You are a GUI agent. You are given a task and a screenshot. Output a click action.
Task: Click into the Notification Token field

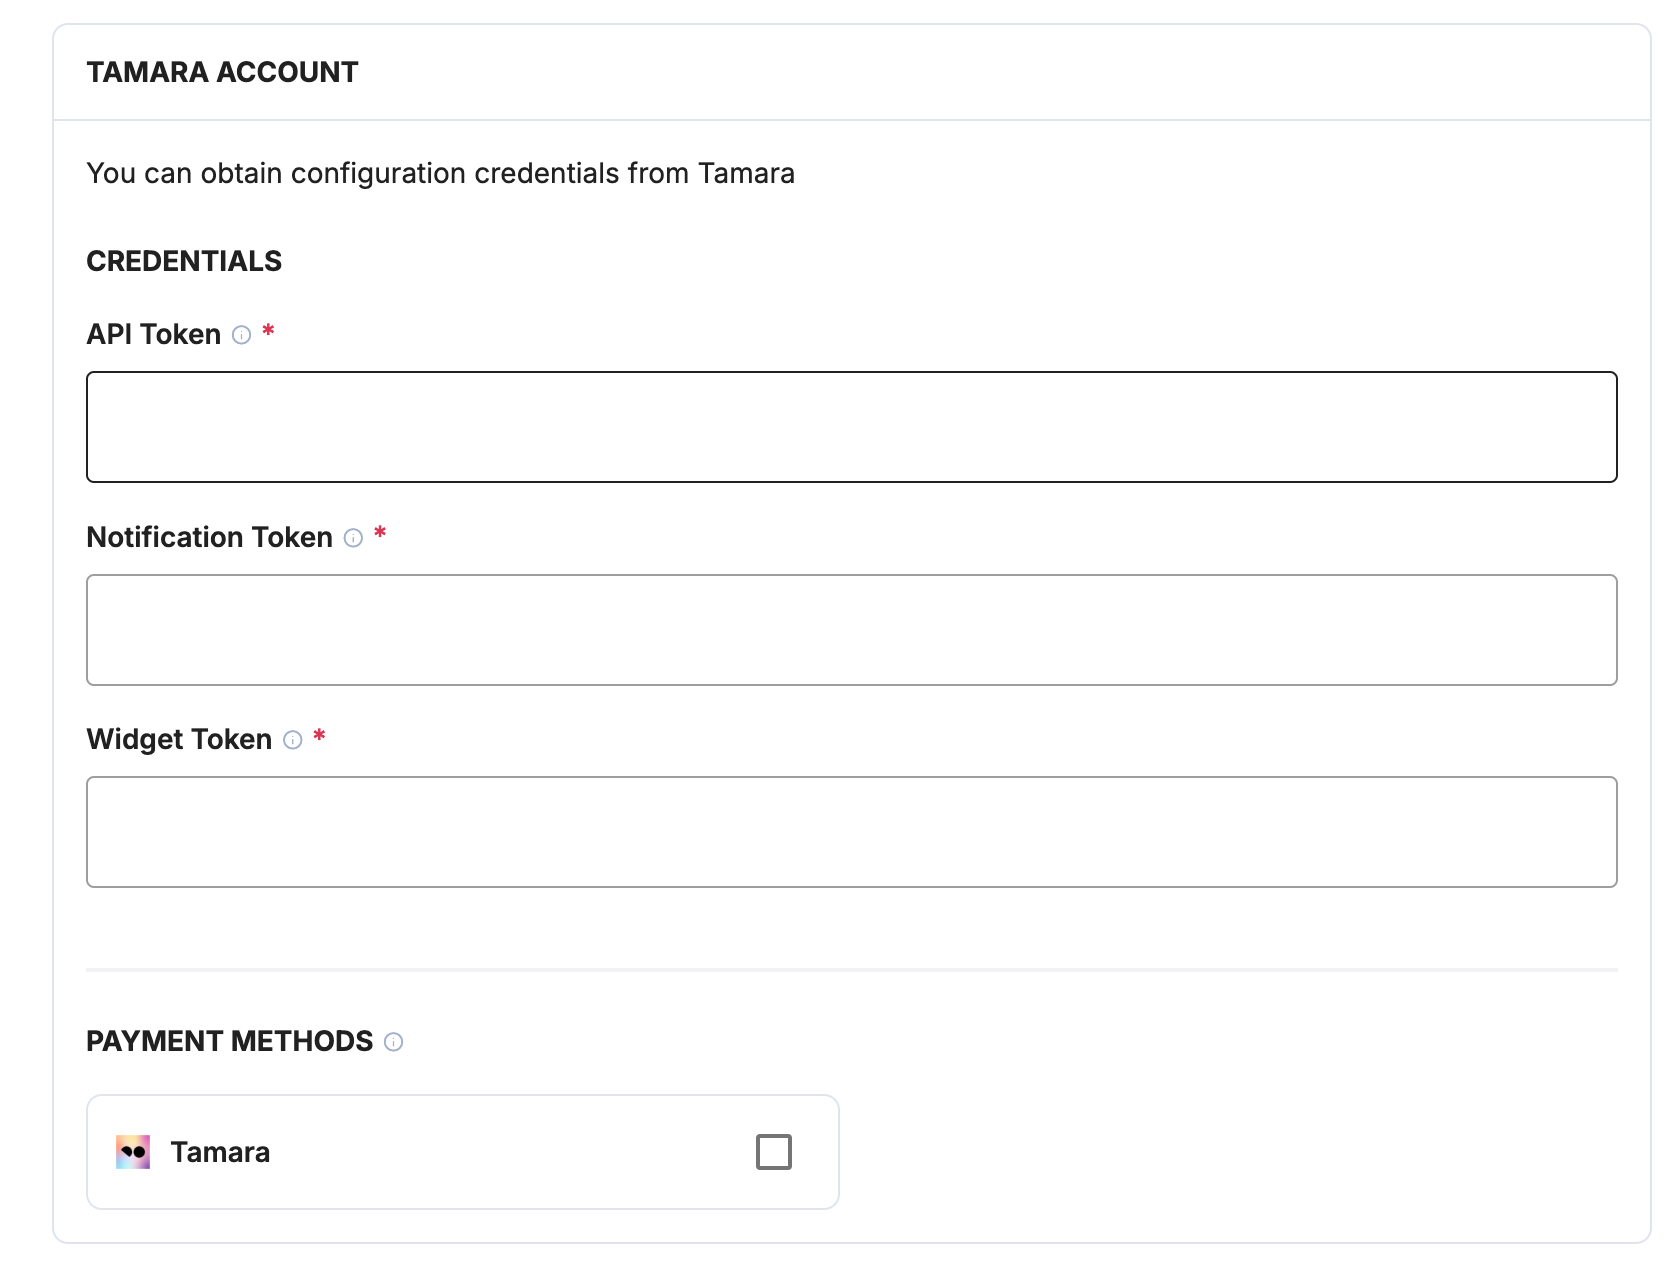pos(852,630)
